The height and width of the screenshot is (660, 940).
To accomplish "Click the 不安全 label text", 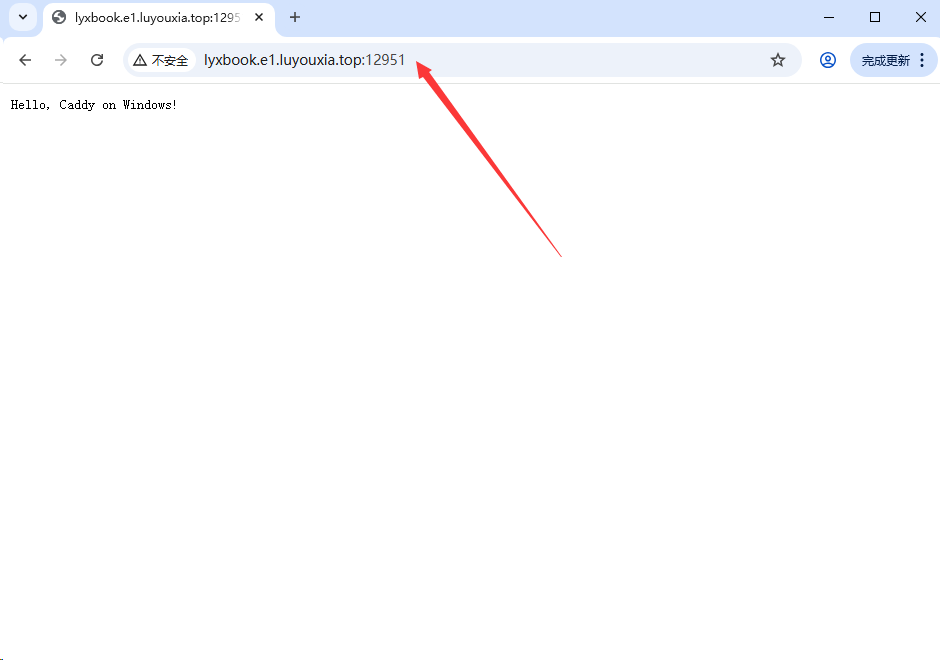I will (x=170, y=60).
